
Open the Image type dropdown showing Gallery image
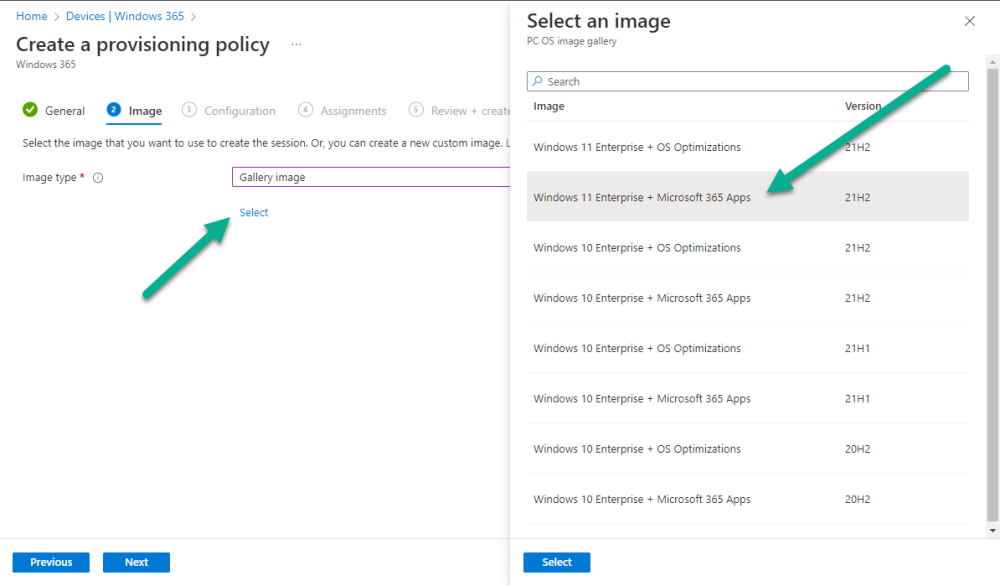click(x=371, y=177)
